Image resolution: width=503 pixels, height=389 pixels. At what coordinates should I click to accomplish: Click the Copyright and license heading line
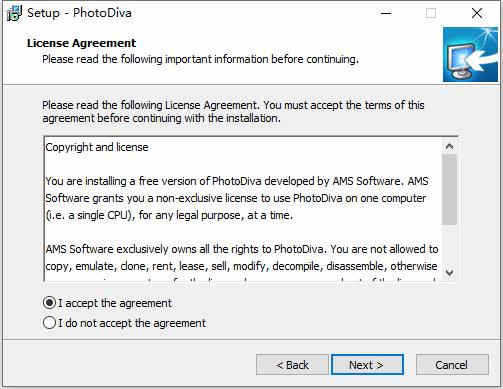click(97, 147)
